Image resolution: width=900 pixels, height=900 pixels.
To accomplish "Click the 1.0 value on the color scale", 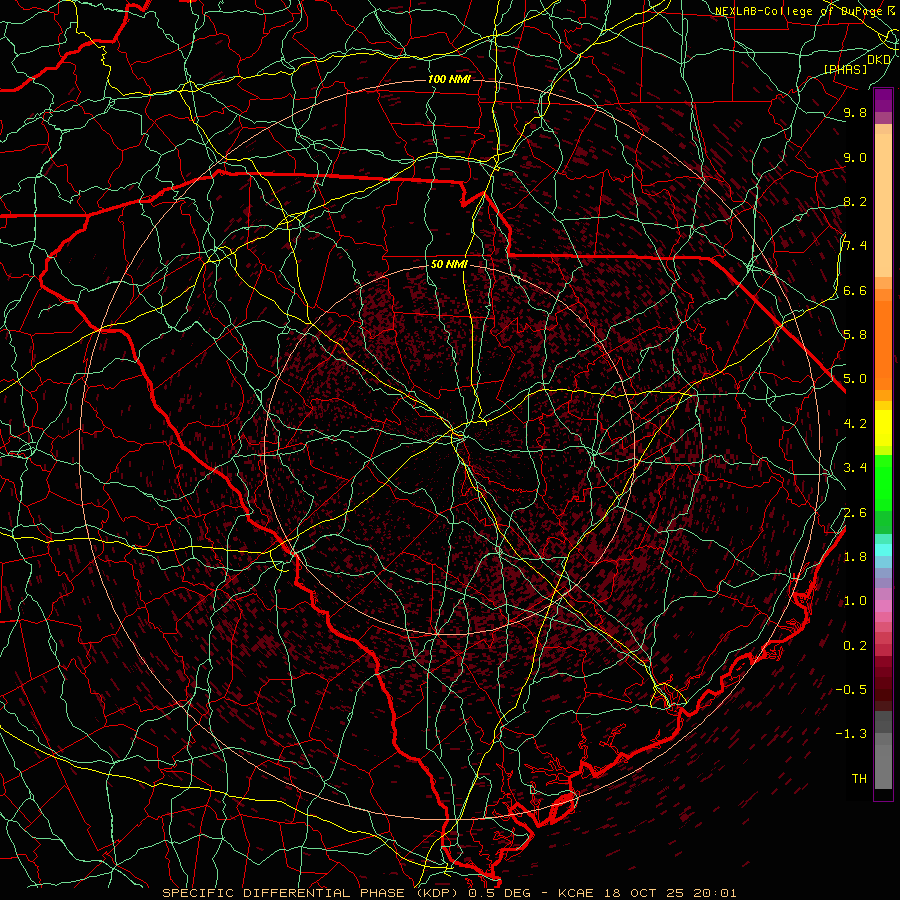I will [x=855, y=600].
